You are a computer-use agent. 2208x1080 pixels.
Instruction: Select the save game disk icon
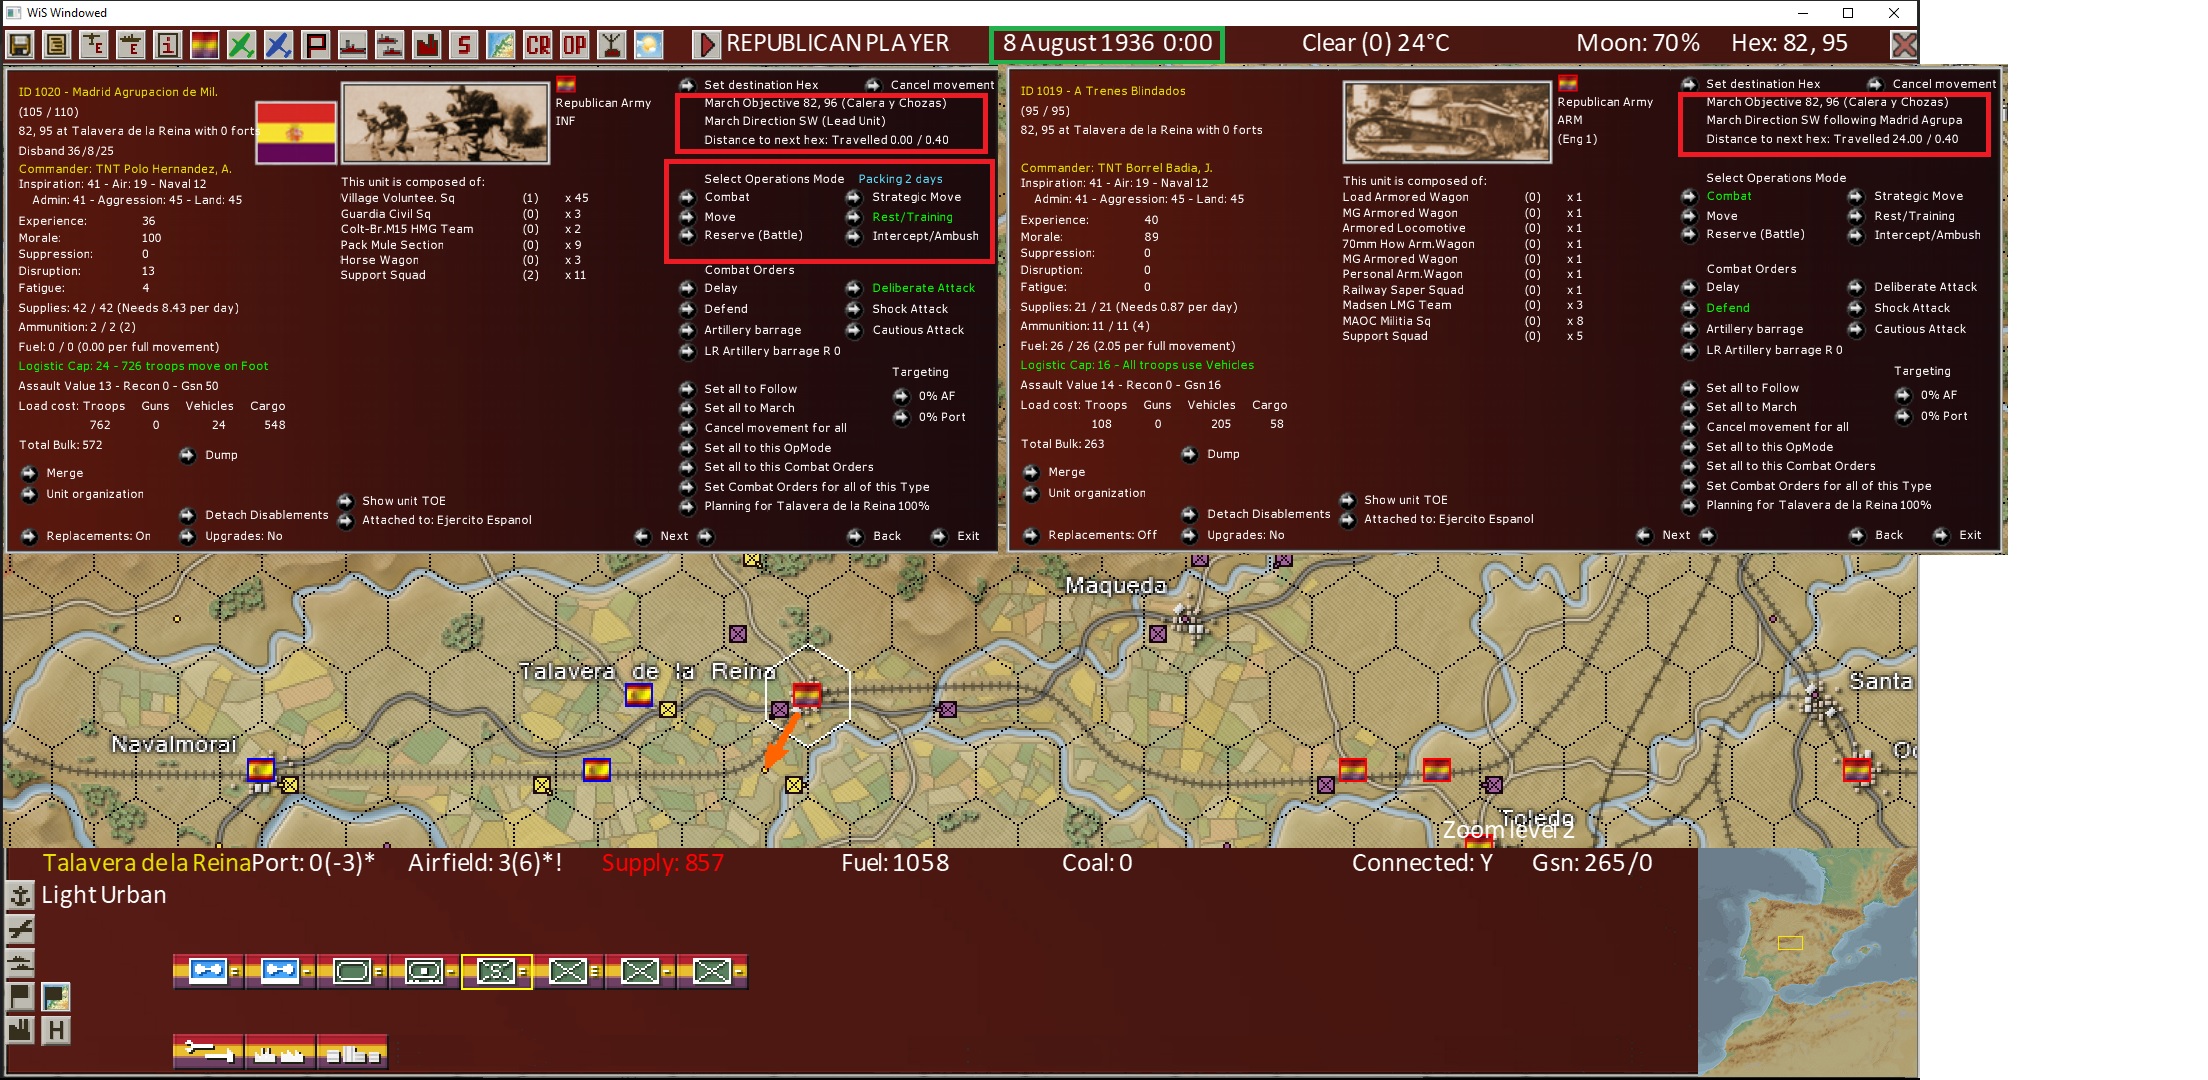[x=20, y=43]
